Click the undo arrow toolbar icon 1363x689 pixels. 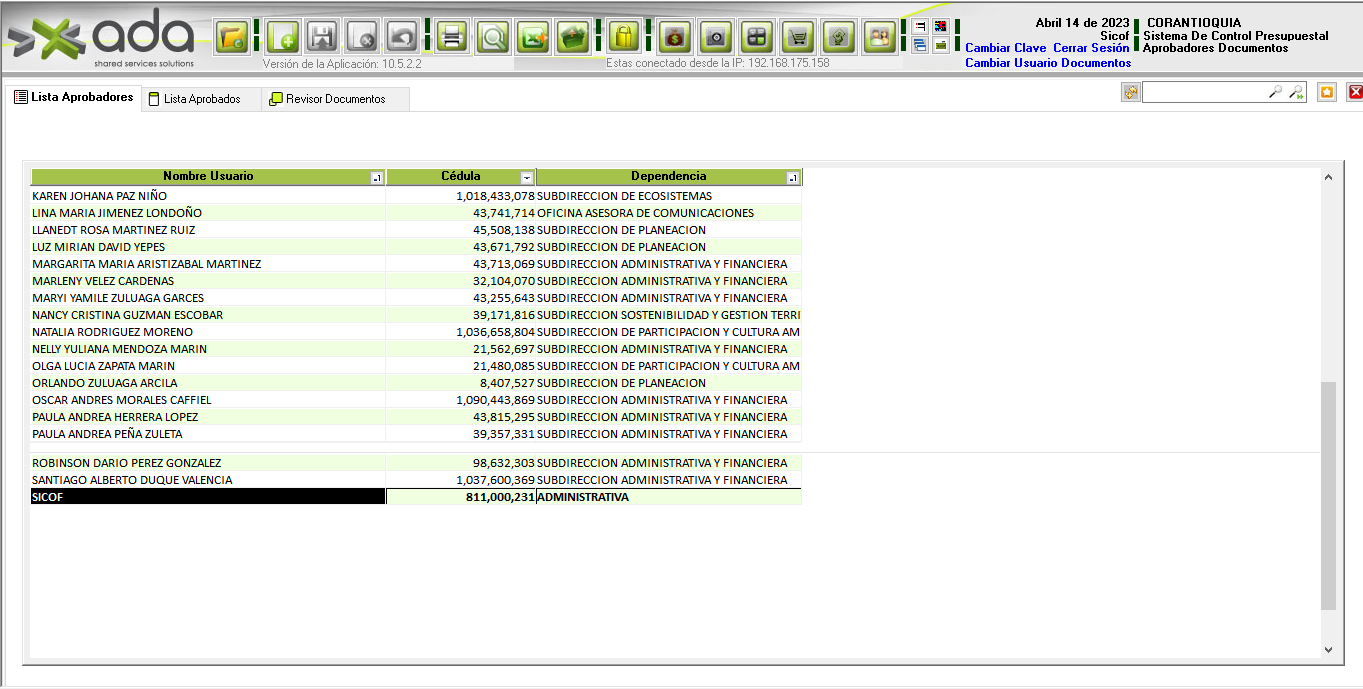[x=402, y=38]
